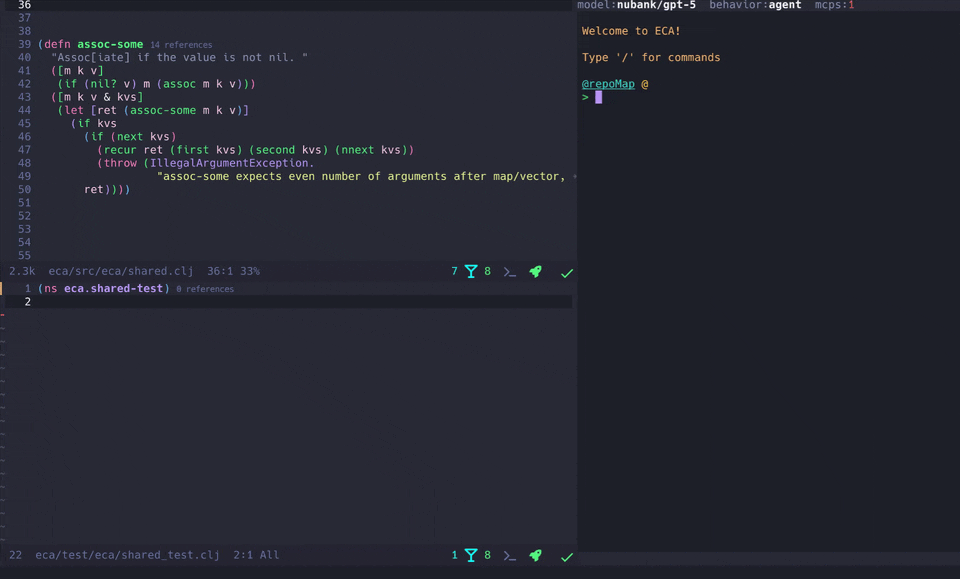Click the '0 references' lens beside eca.shared-test

pos(205,289)
